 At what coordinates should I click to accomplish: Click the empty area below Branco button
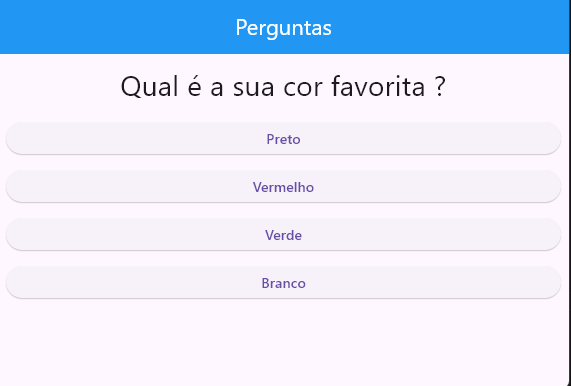pyautogui.click(x=283, y=342)
